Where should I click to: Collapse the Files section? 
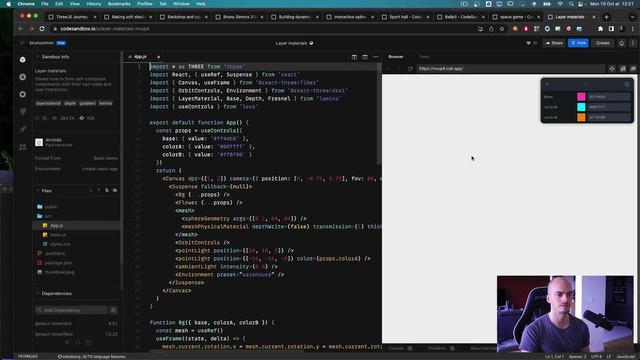tap(38, 191)
